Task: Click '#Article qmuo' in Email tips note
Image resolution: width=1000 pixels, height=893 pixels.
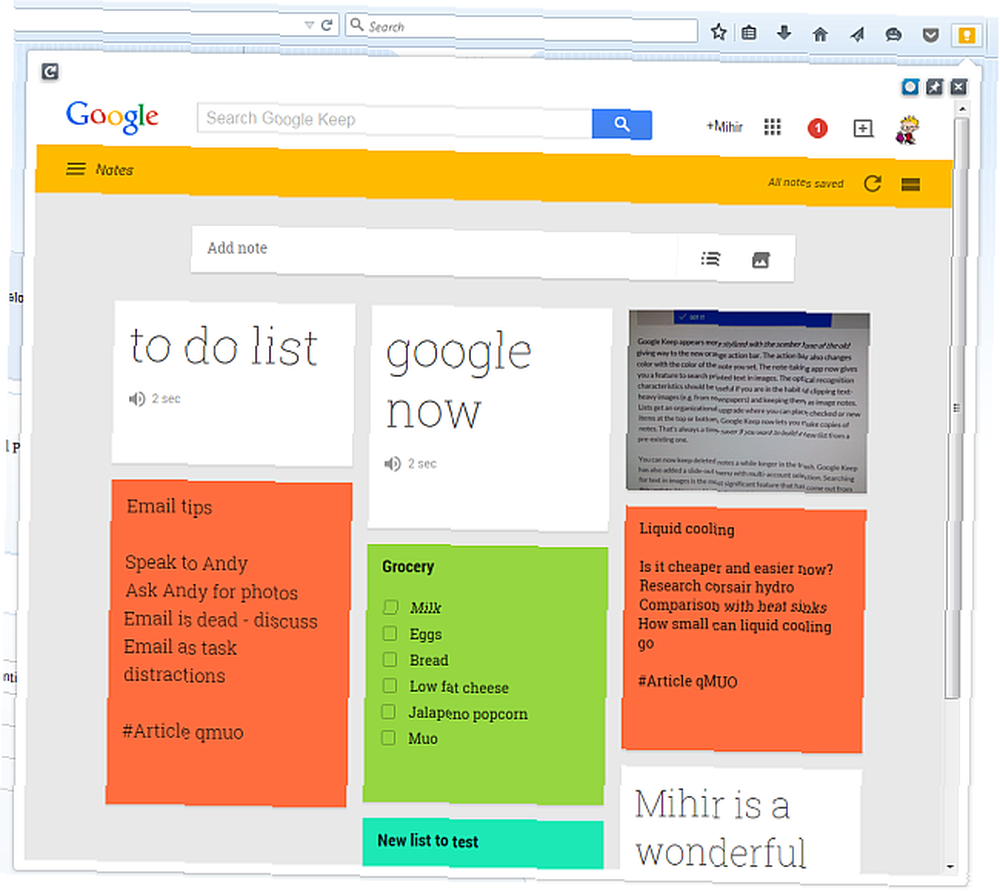Action: 183,732
